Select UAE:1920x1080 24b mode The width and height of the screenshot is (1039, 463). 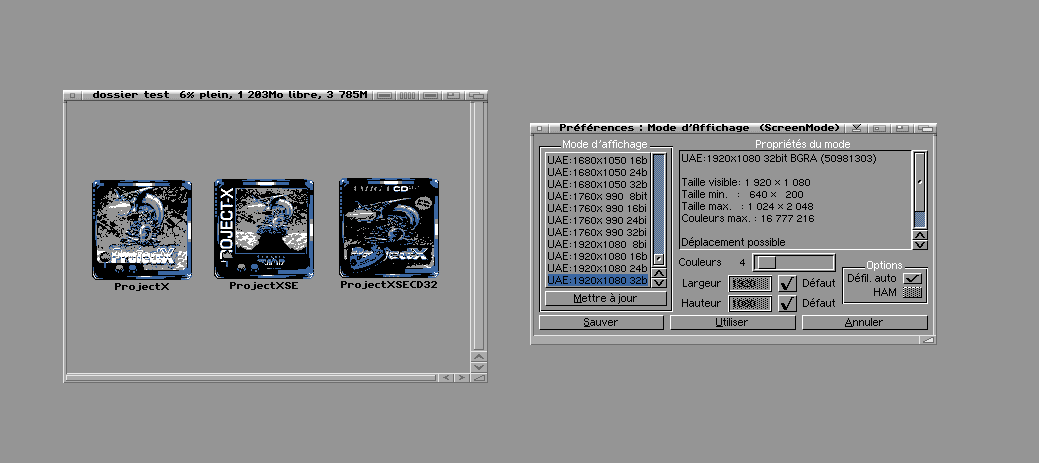[x=597, y=268]
